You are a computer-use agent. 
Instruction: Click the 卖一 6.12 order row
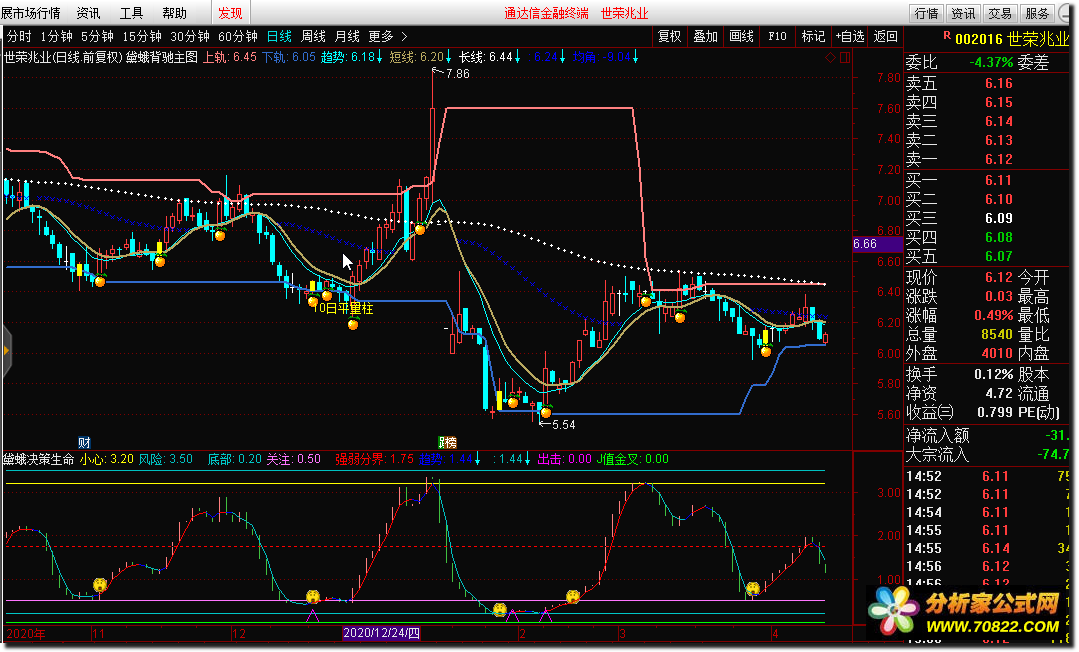987,159
